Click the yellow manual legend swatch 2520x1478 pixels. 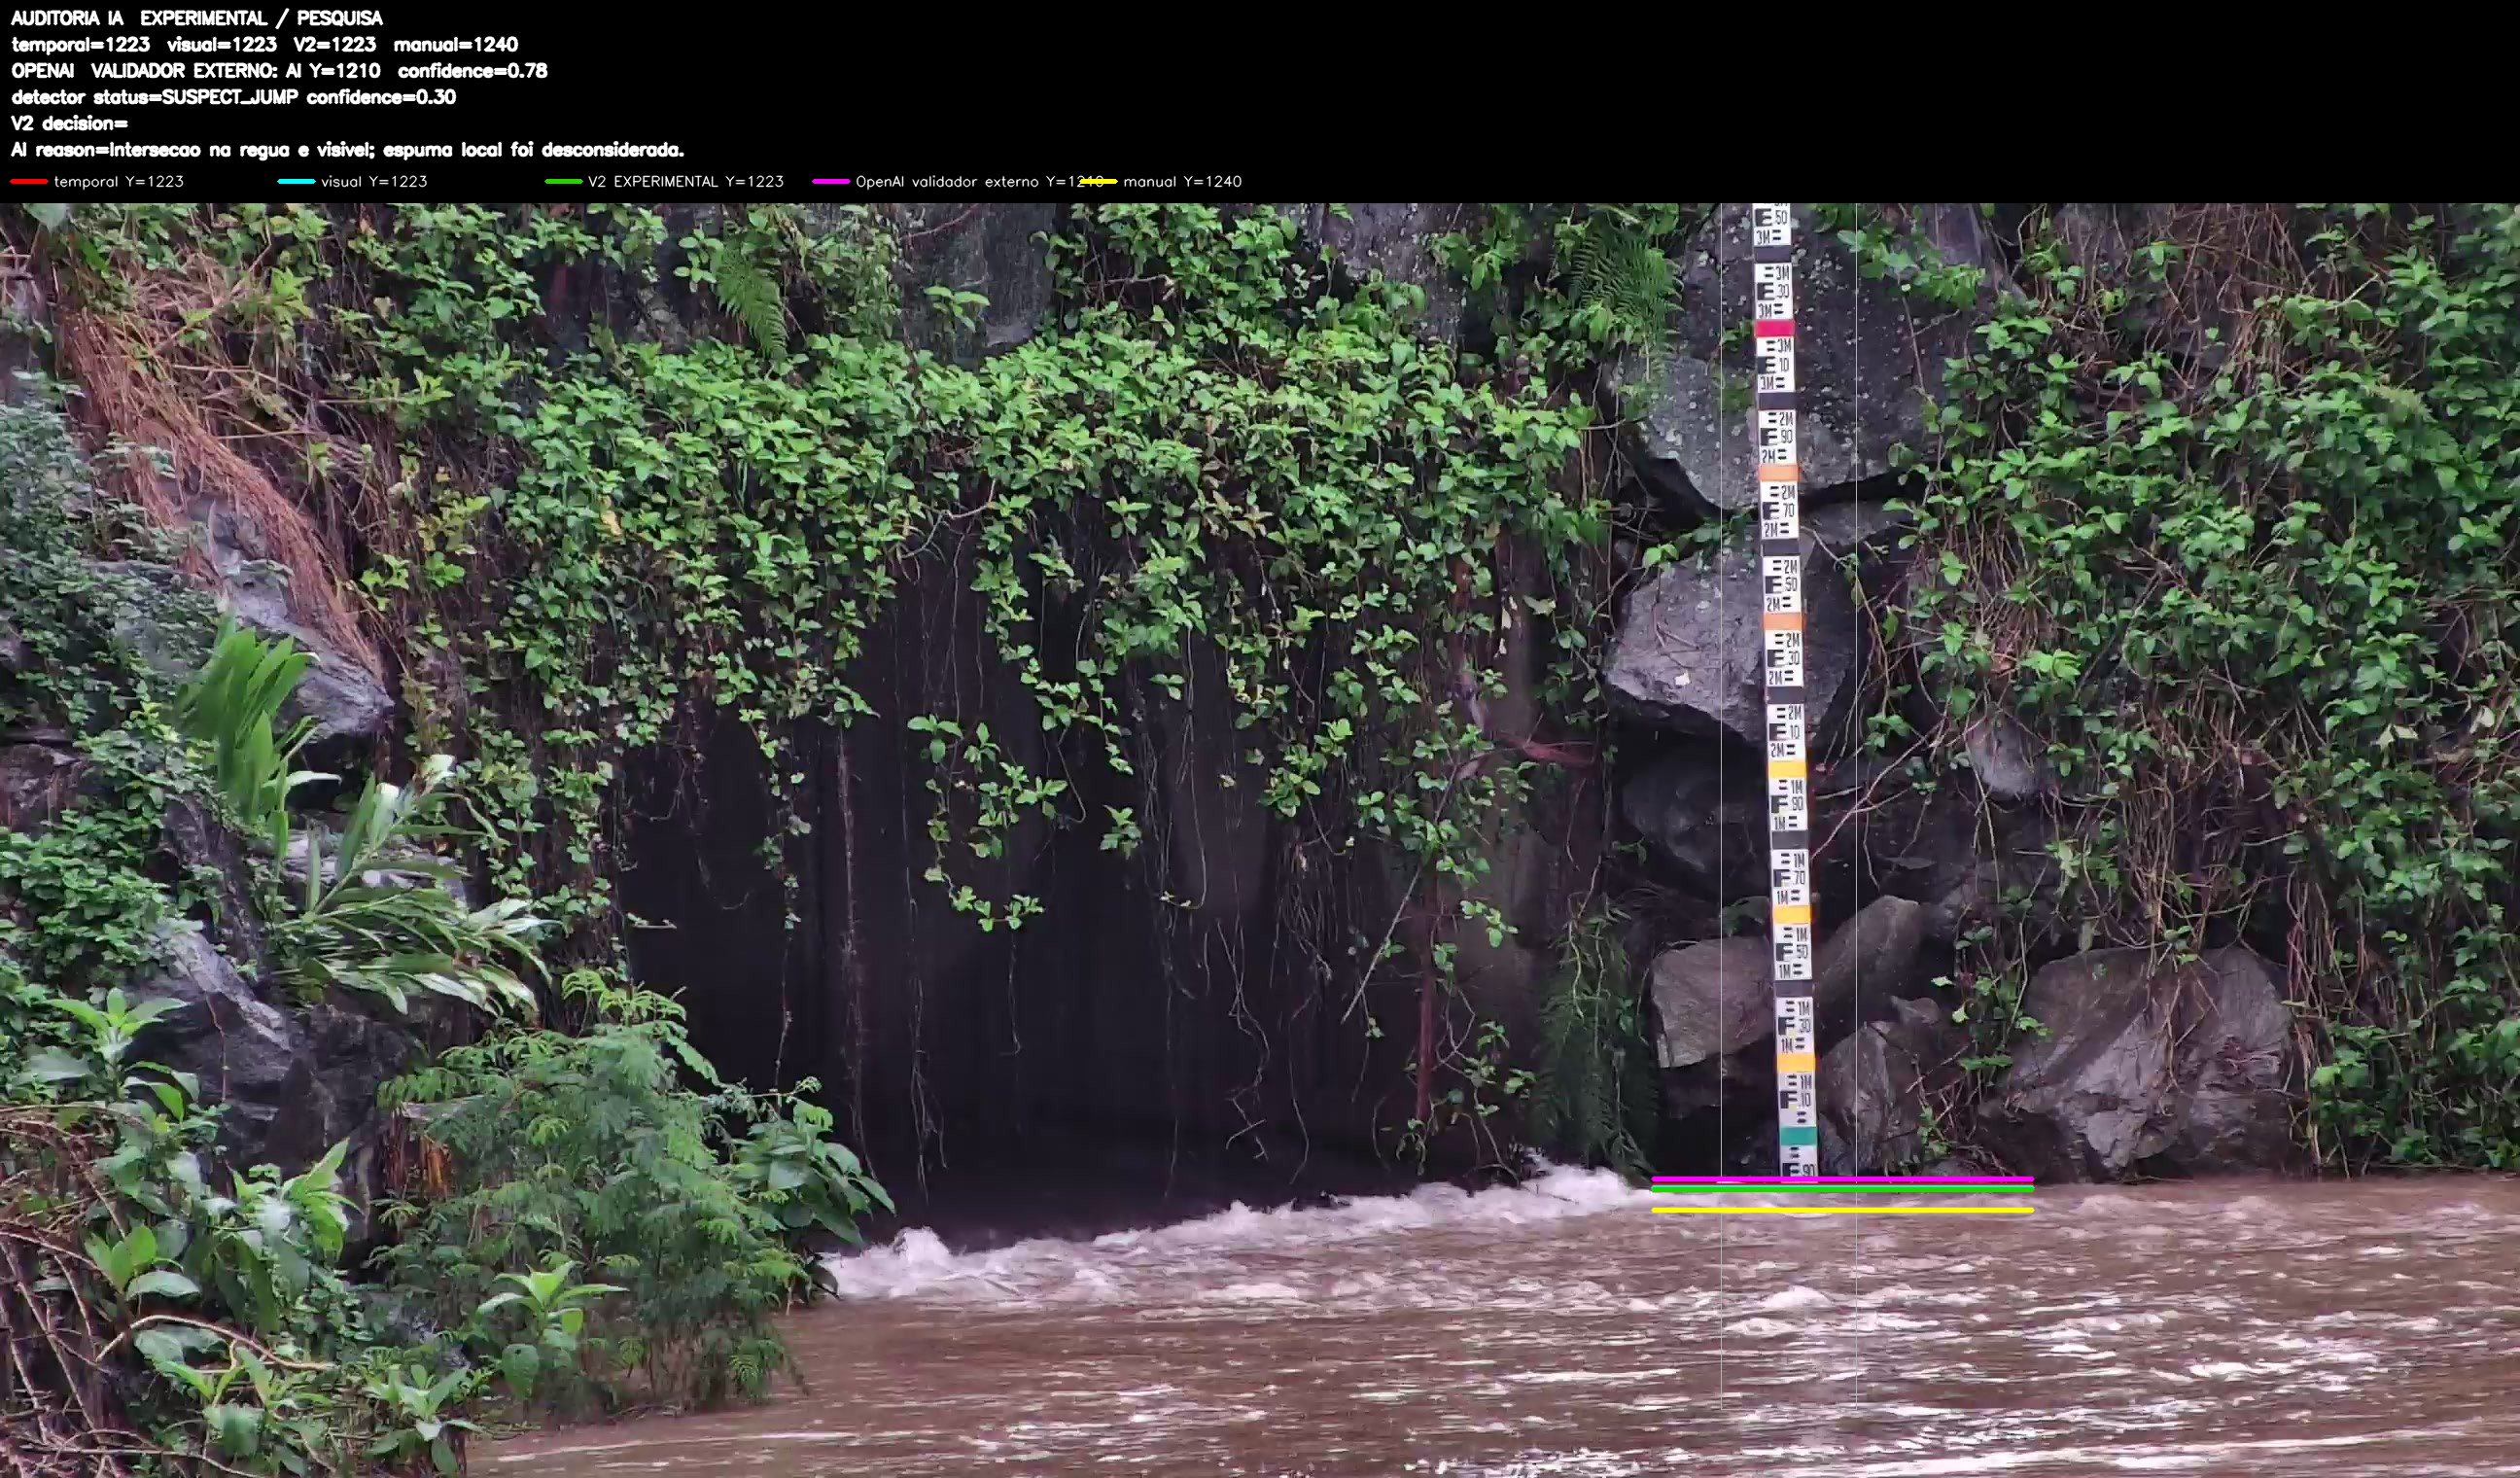[1098, 181]
